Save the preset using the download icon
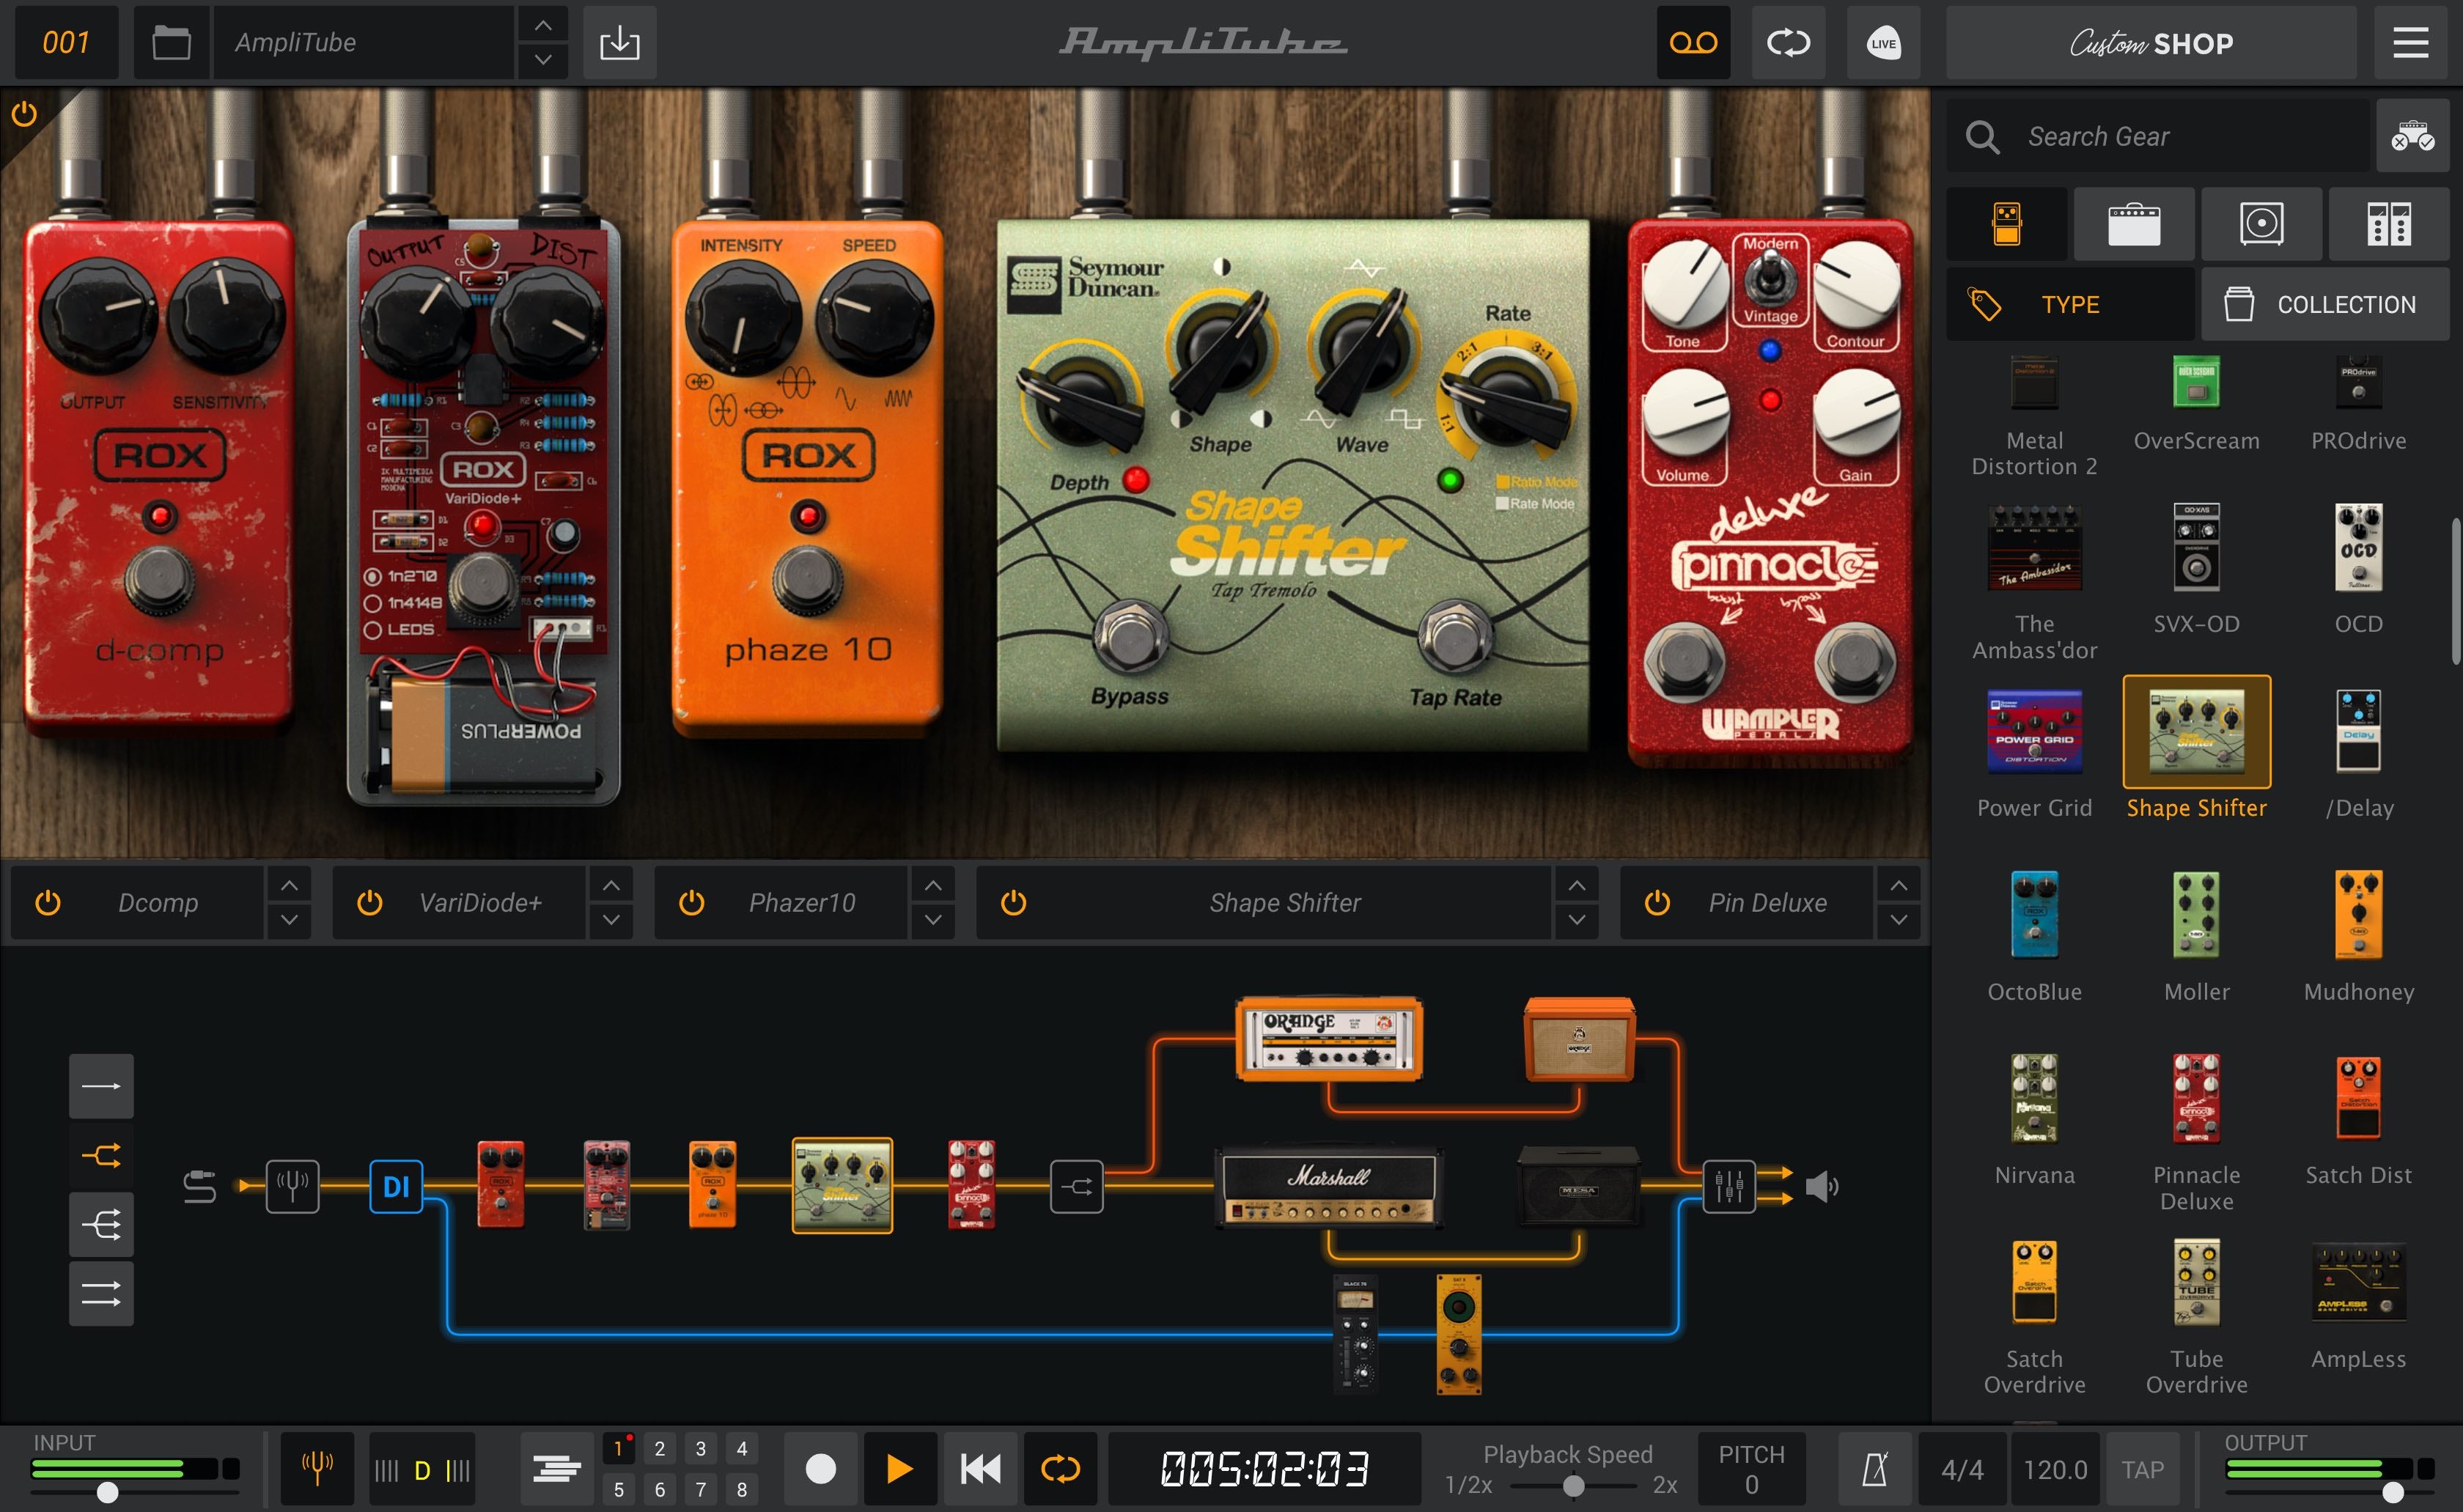The image size is (2463, 1512). point(620,42)
